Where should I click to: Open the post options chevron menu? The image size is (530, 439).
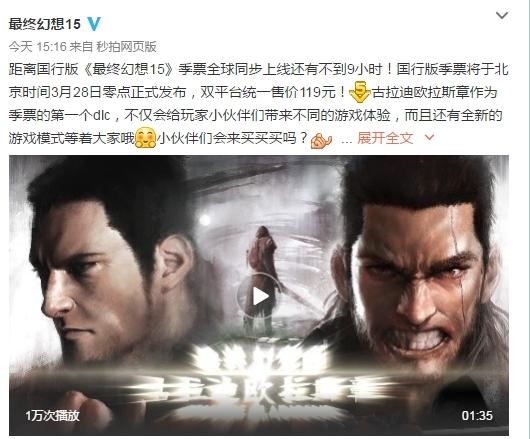pyautogui.click(x=502, y=15)
